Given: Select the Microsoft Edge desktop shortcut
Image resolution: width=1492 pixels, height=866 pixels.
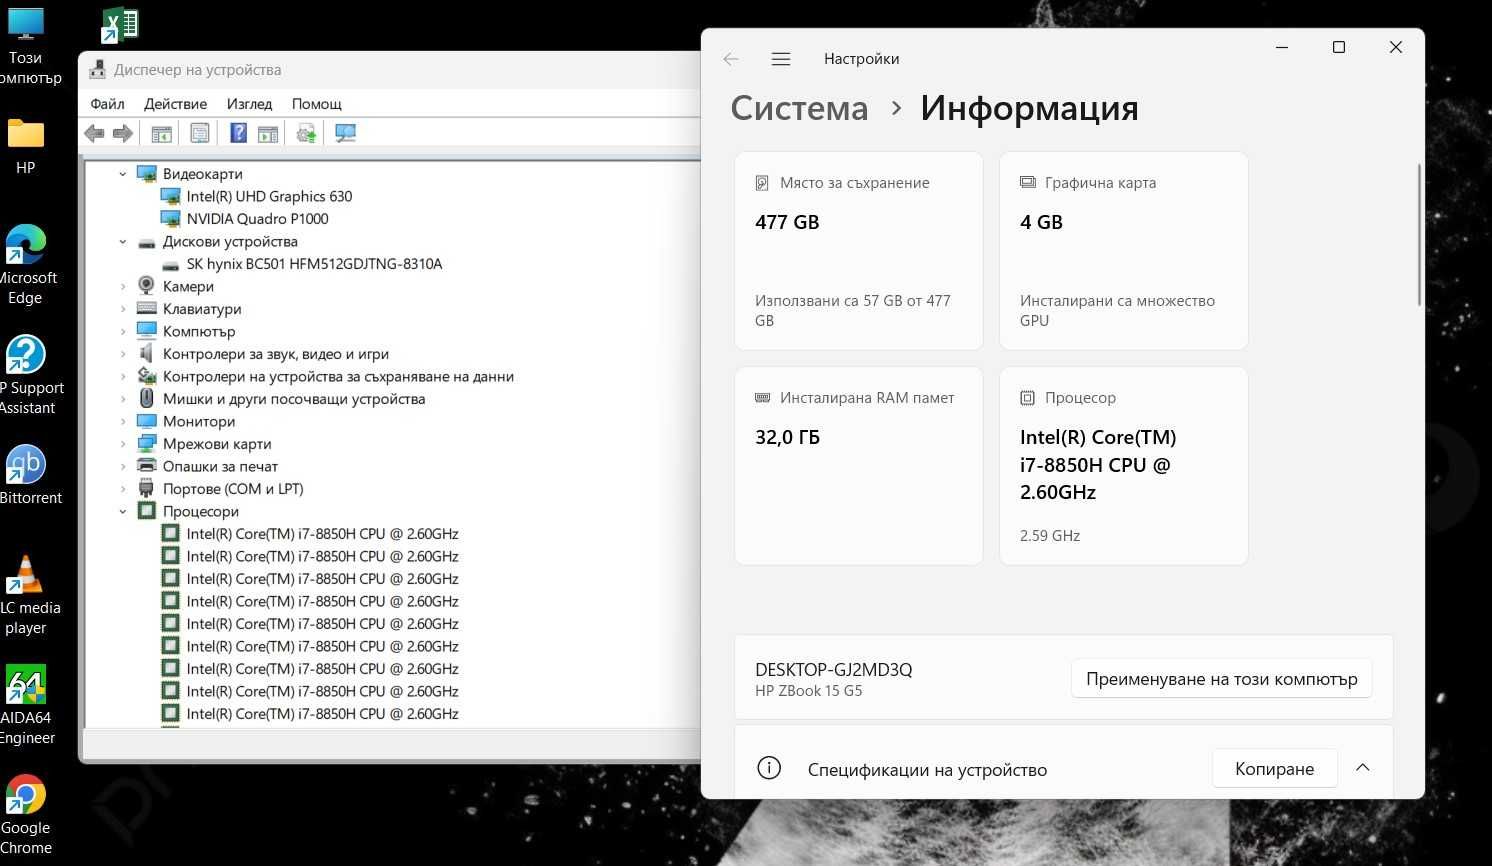Looking at the screenshot, I should click(x=27, y=265).
